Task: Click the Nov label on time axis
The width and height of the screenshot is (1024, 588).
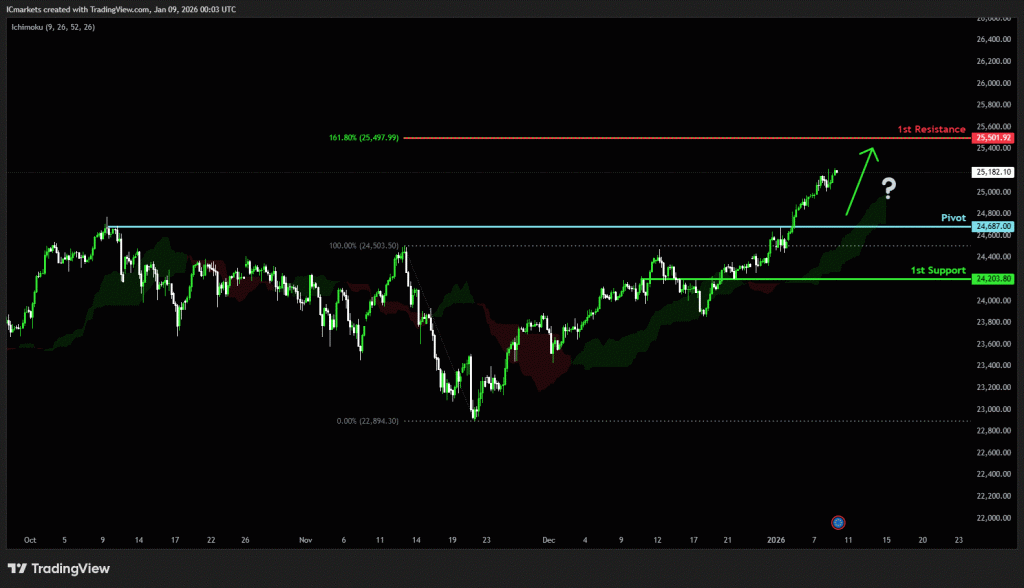Action: [305, 538]
